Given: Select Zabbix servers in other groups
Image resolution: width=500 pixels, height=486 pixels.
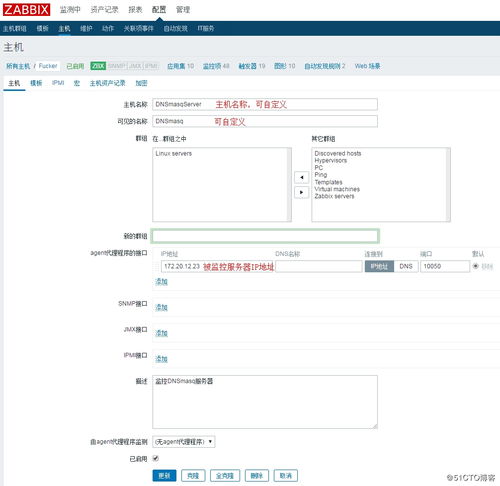Looking at the screenshot, I should point(334,196).
